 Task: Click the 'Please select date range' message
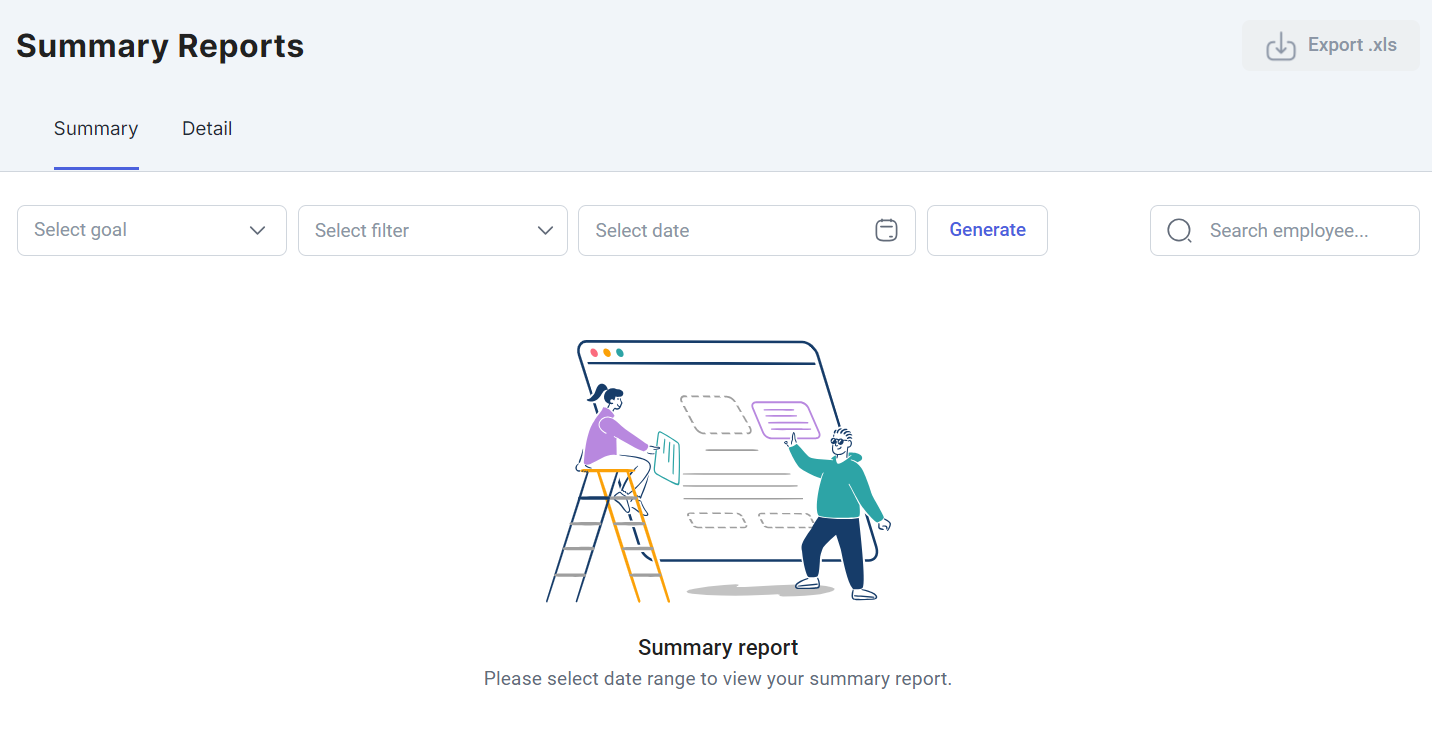(718, 679)
